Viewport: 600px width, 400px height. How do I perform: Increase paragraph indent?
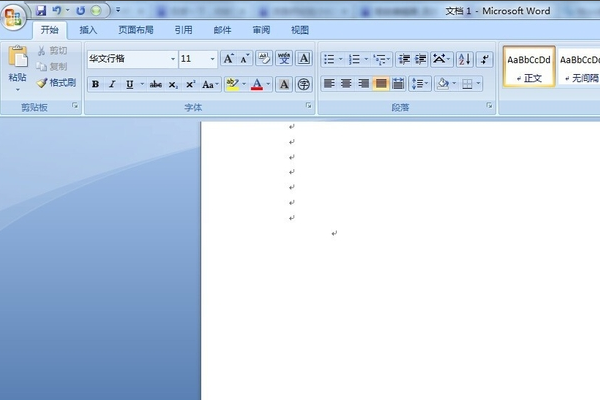(x=421, y=59)
